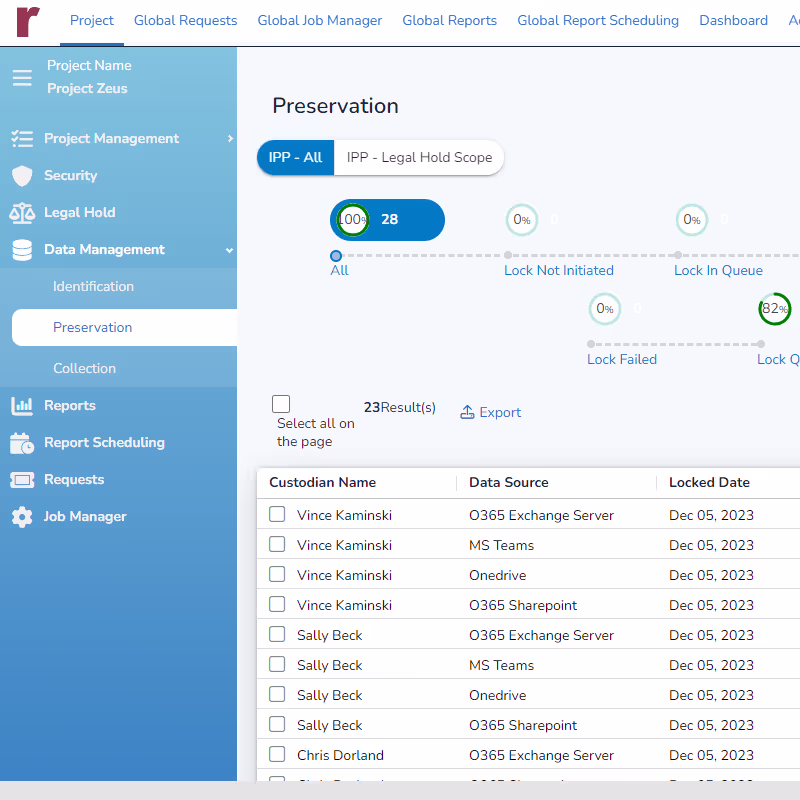
Task: Select Preservation in the sidebar
Action: point(124,328)
